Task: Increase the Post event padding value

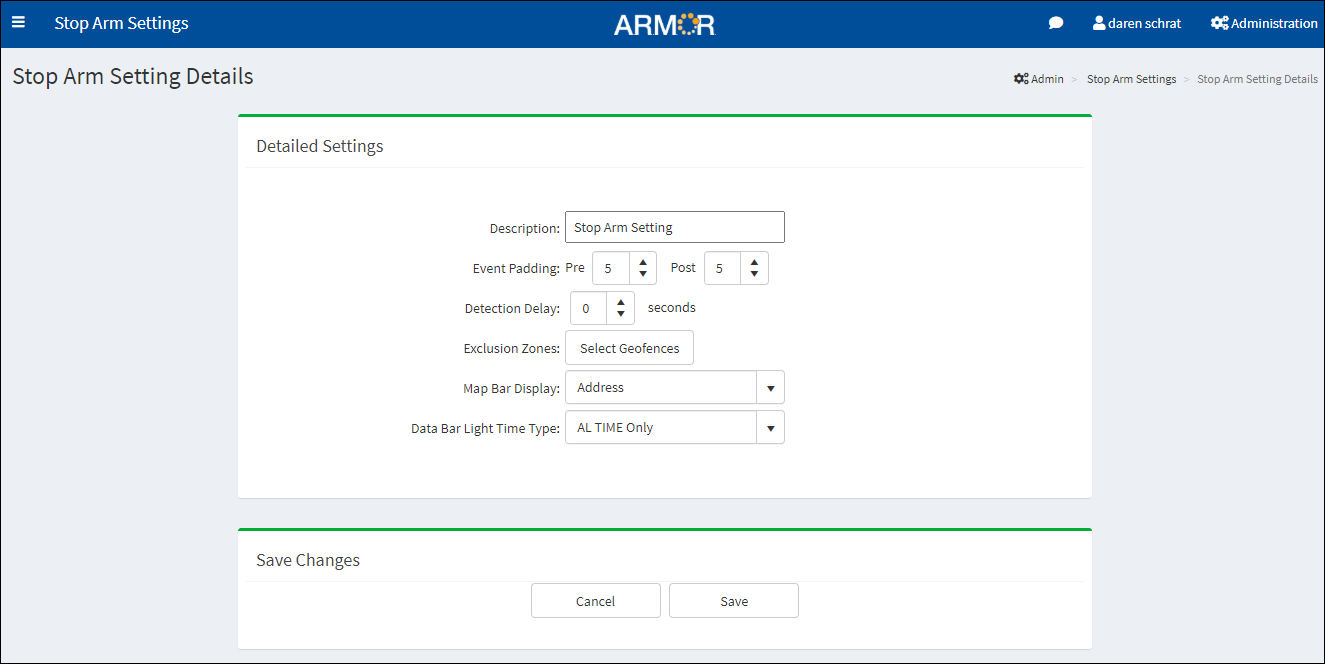Action: tap(755, 262)
